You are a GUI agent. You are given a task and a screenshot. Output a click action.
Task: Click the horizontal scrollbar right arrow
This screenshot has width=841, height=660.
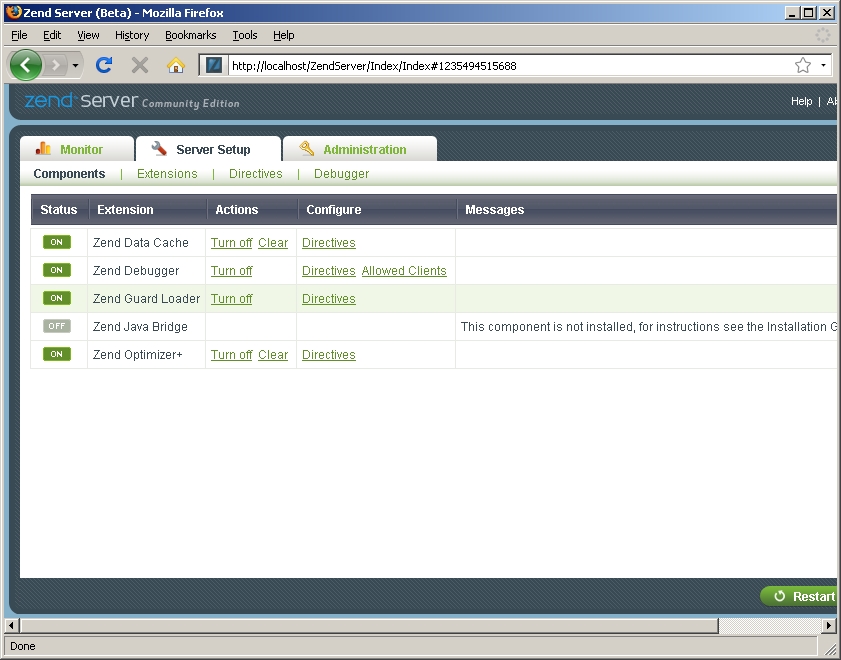(829, 624)
